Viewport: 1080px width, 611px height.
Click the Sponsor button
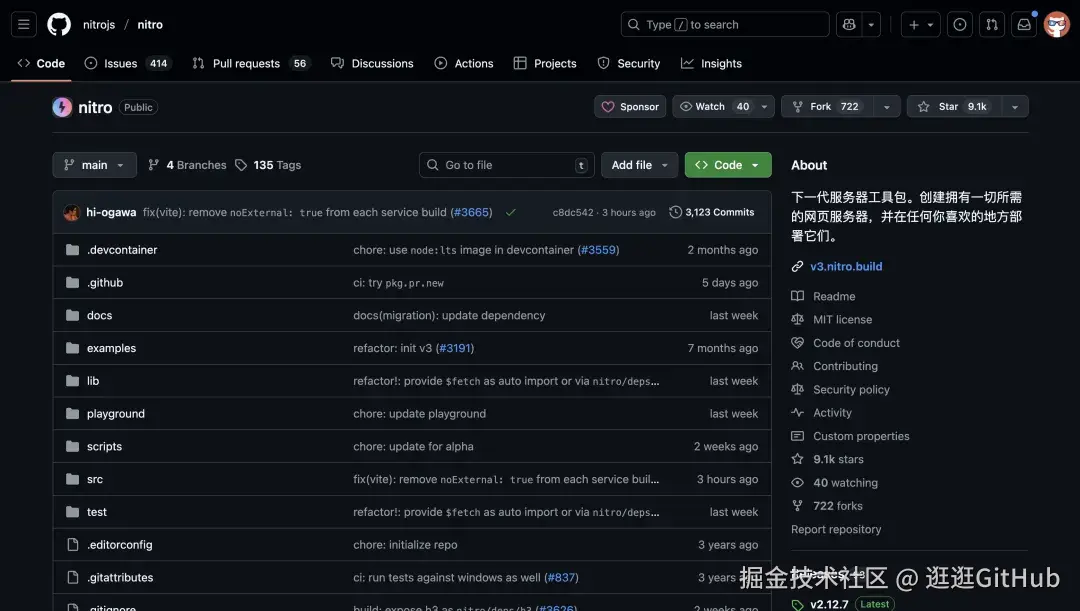(630, 107)
